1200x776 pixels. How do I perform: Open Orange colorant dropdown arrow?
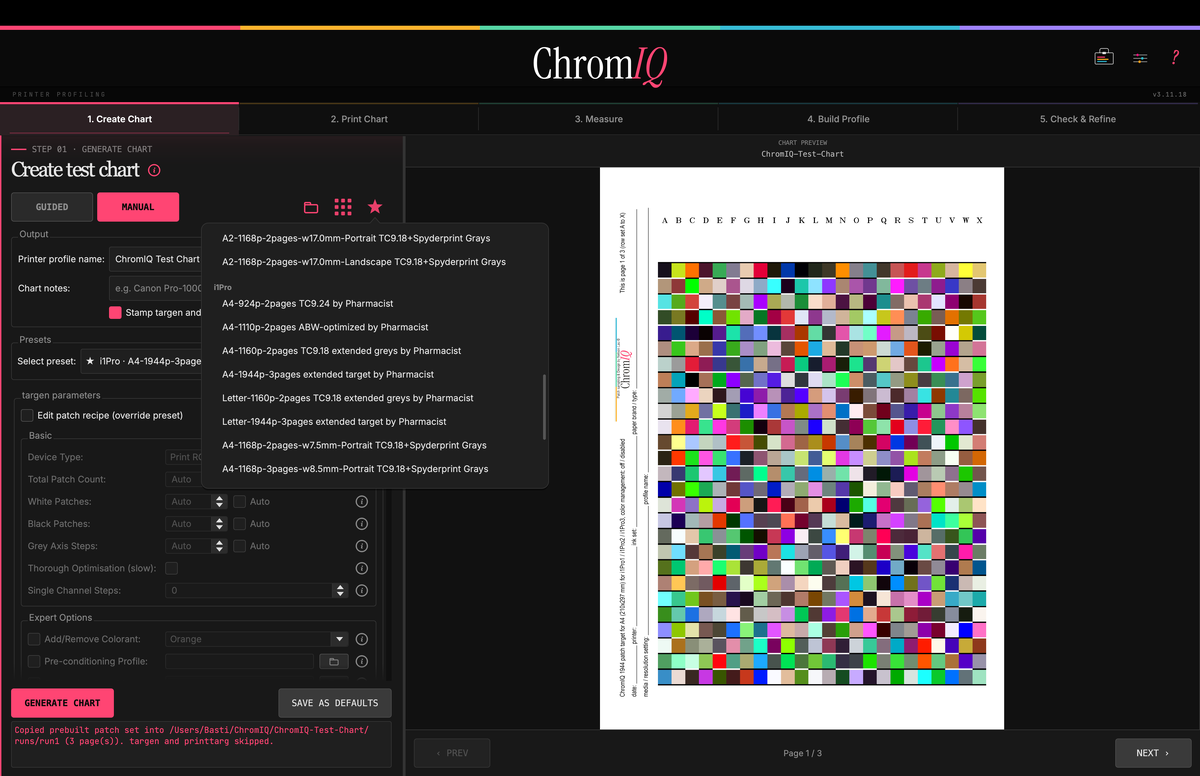(x=339, y=639)
